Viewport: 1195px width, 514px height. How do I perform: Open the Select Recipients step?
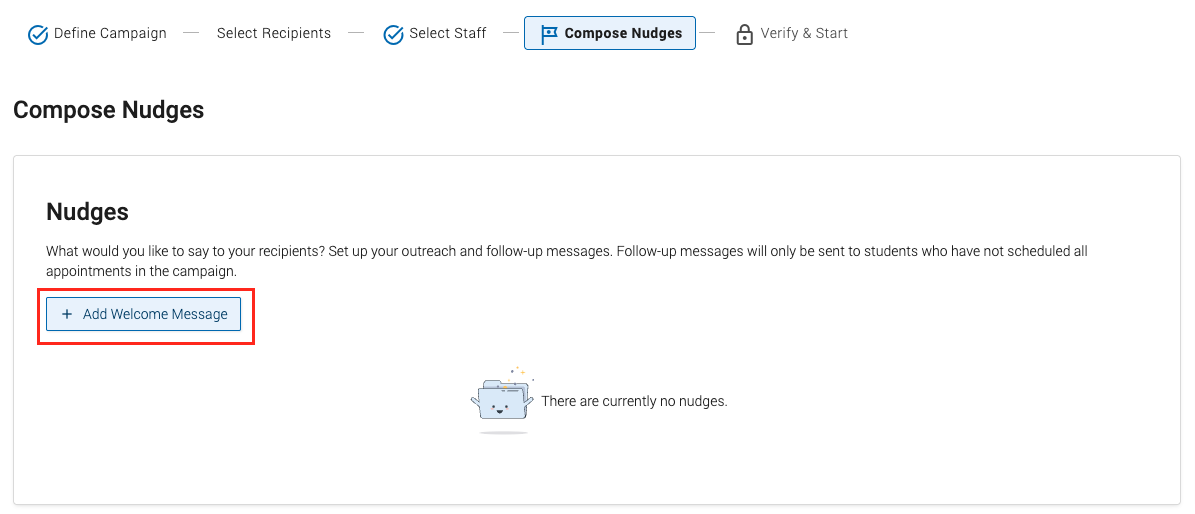[x=274, y=34]
